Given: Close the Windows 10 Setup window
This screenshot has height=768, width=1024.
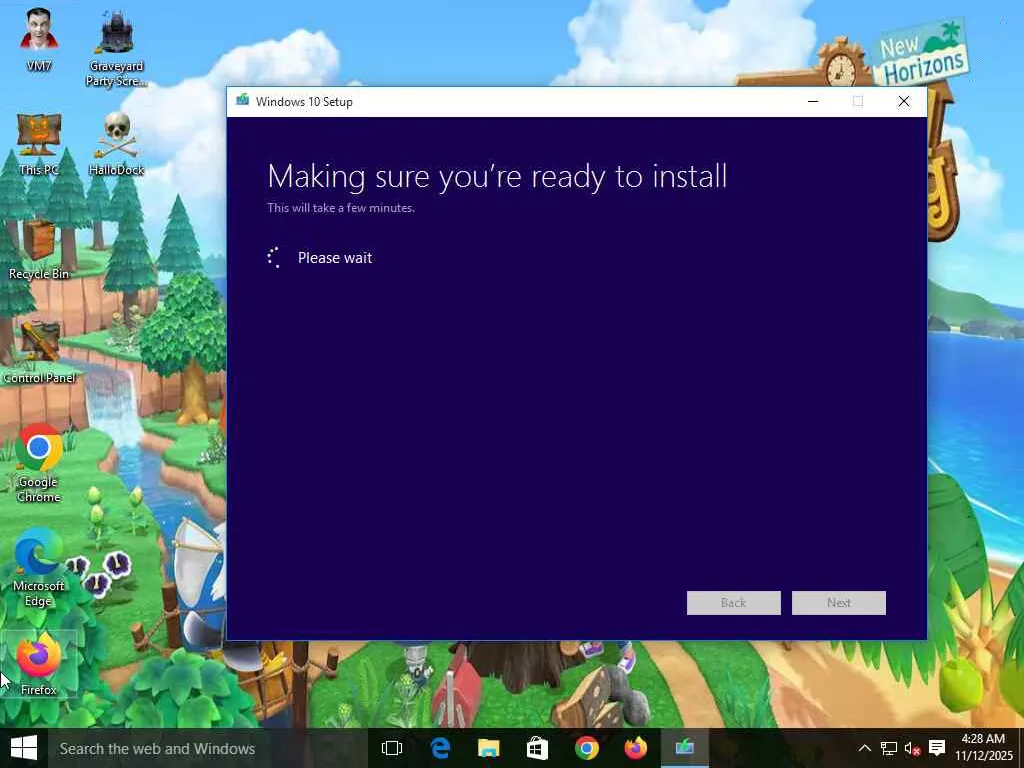Looking at the screenshot, I should [x=904, y=101].
